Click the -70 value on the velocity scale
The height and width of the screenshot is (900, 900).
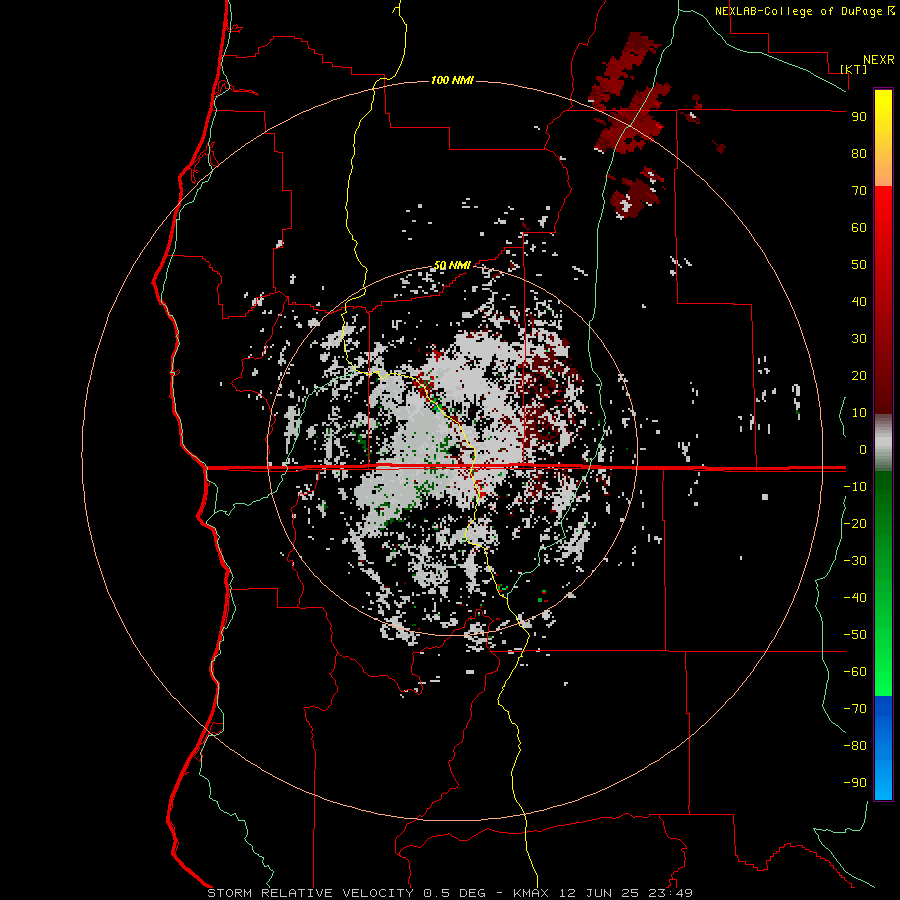(x=855, y=709)
